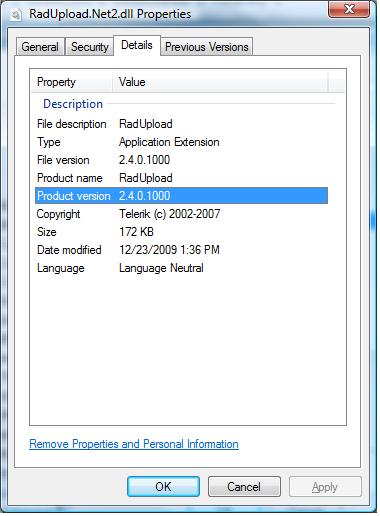The image size is (380, 516).
Task: Select the Size row
Action: point(181,232)
